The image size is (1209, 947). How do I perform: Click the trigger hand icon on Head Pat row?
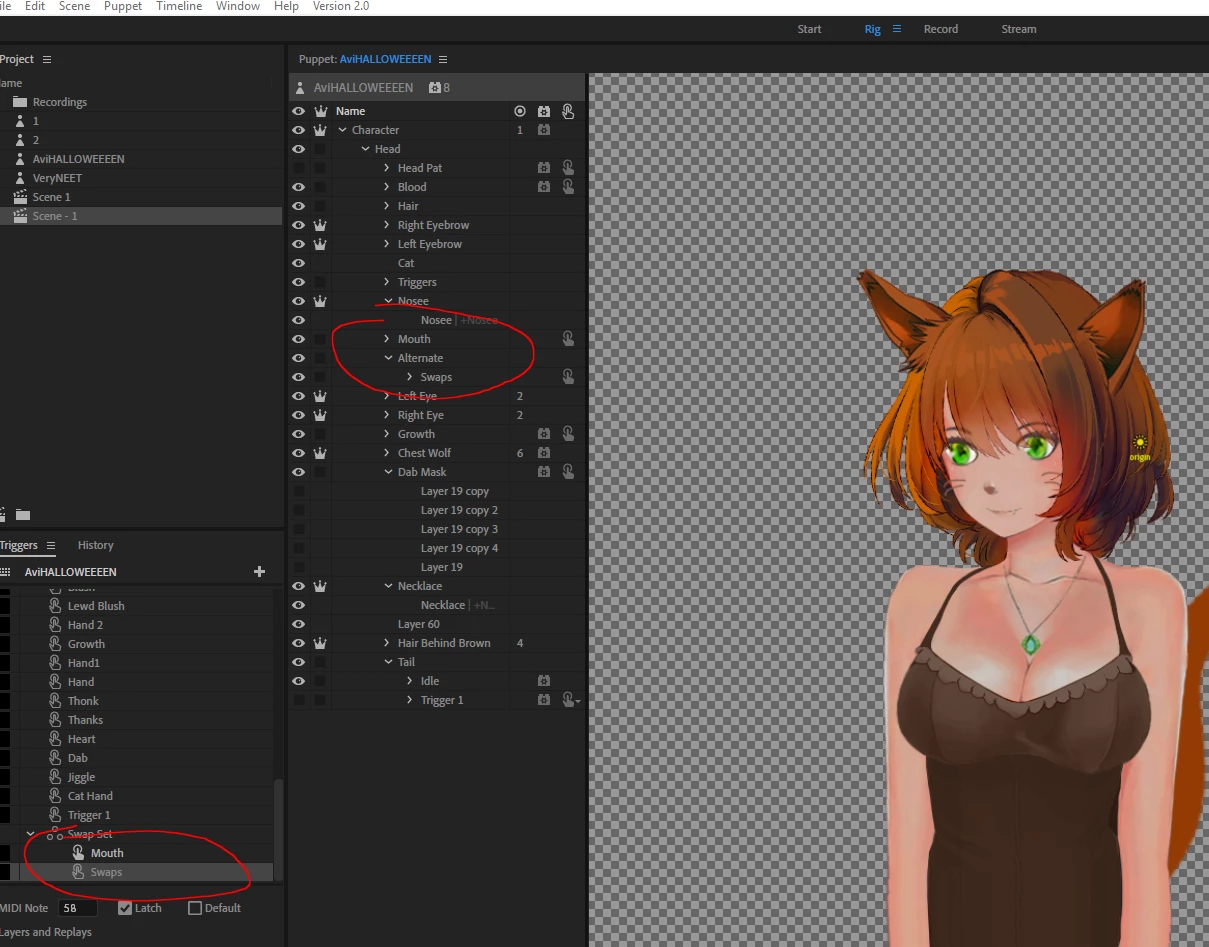coord(568,168)
